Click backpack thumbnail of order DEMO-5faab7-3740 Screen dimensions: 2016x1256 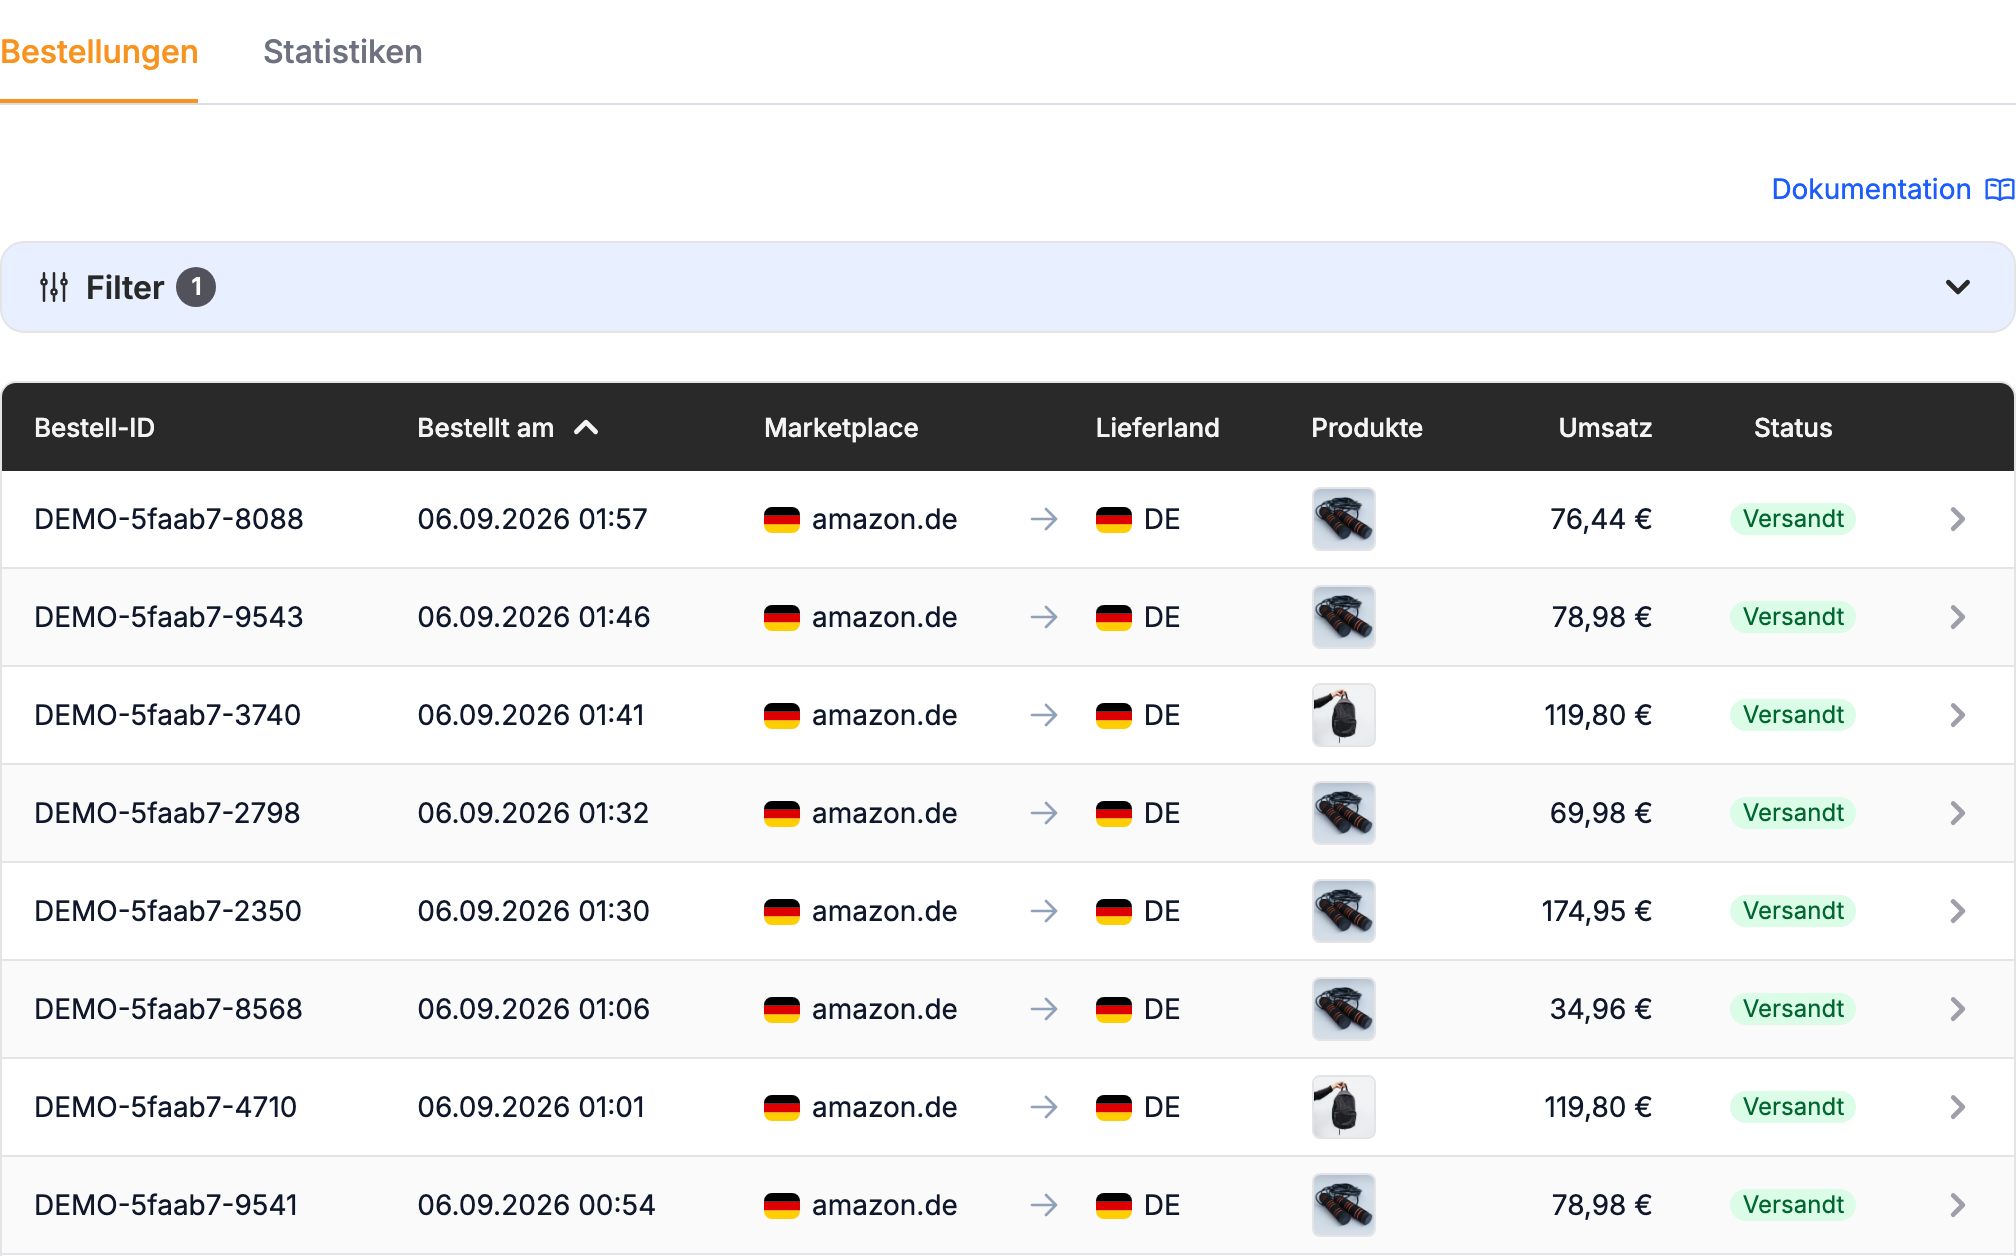[1343, 715]
